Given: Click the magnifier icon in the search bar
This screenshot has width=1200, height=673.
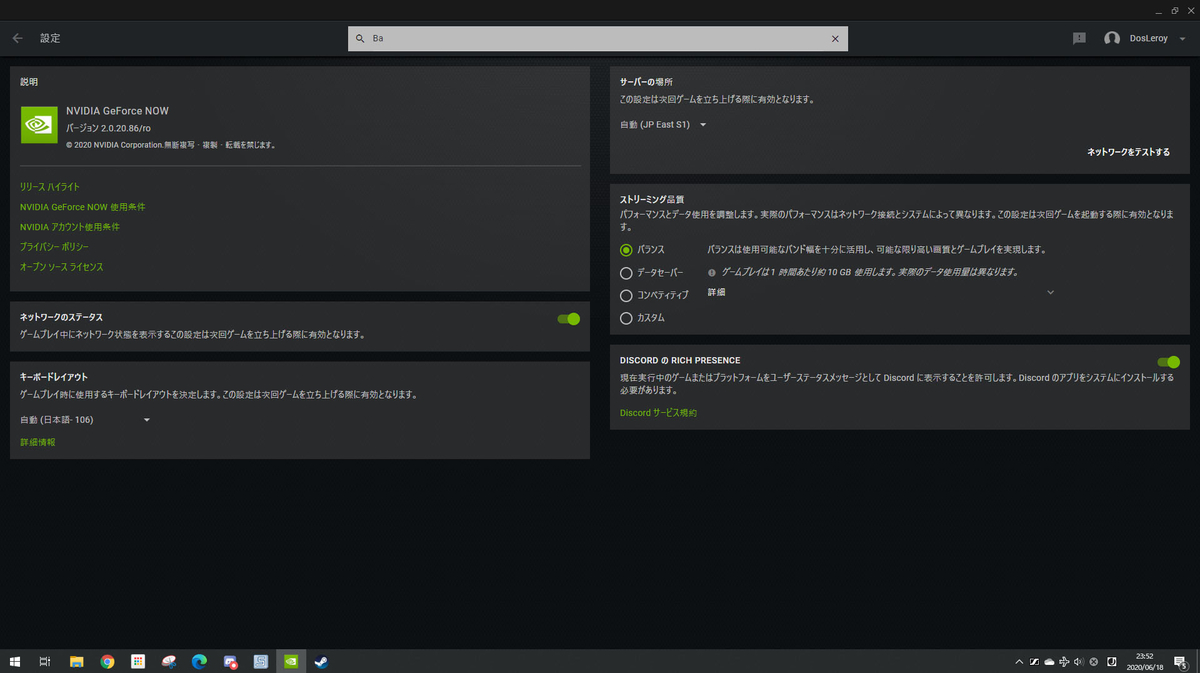Looking at the screenshot, I should pos(360,38).
